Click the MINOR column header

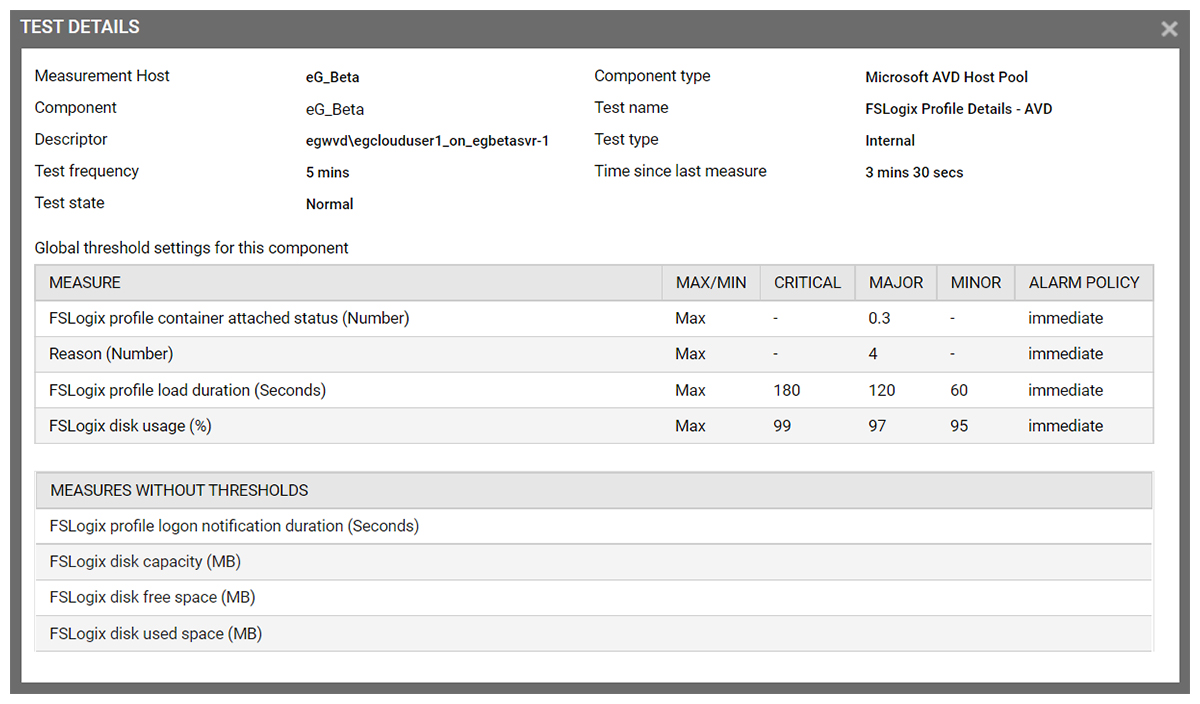click(976, 283)
